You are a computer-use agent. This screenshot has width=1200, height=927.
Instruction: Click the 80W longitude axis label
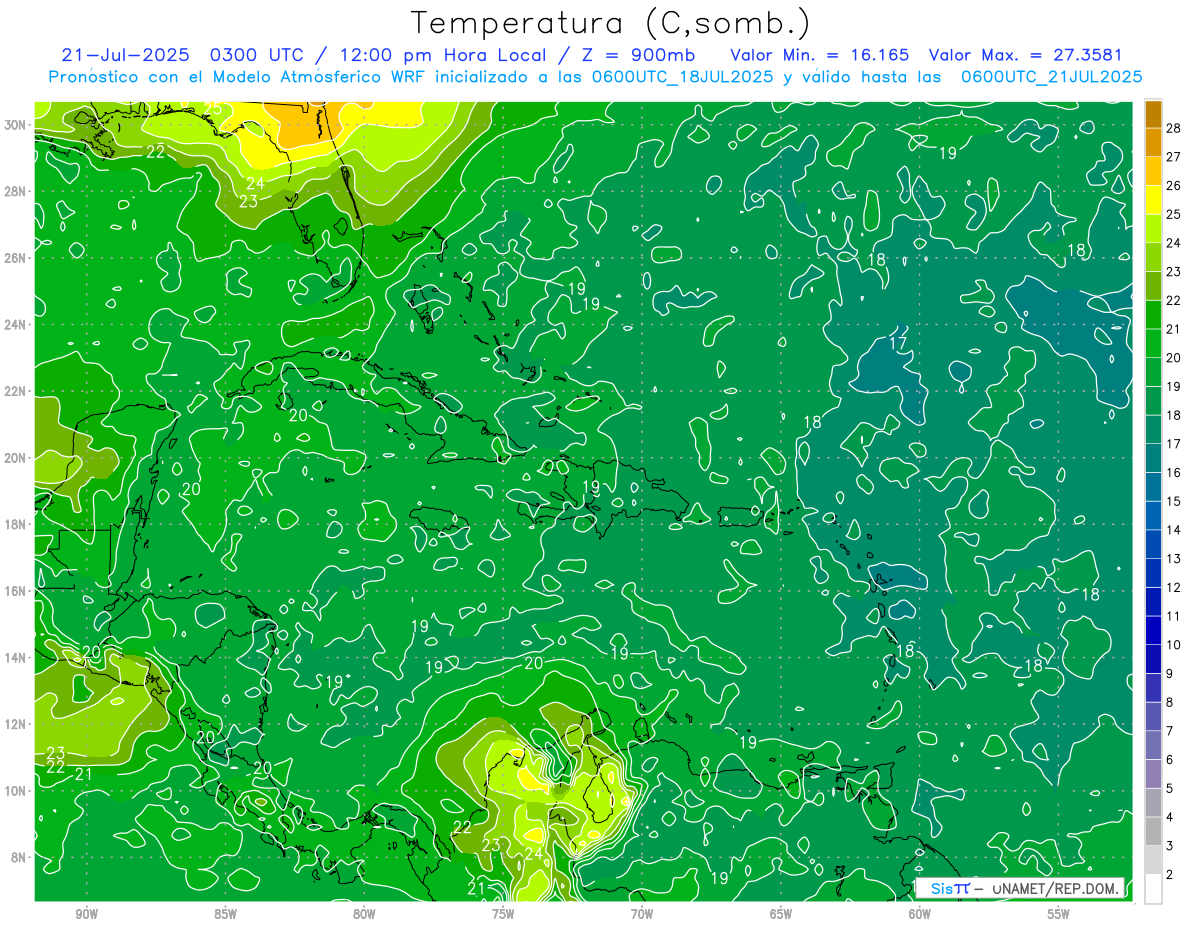click(364, 914)
